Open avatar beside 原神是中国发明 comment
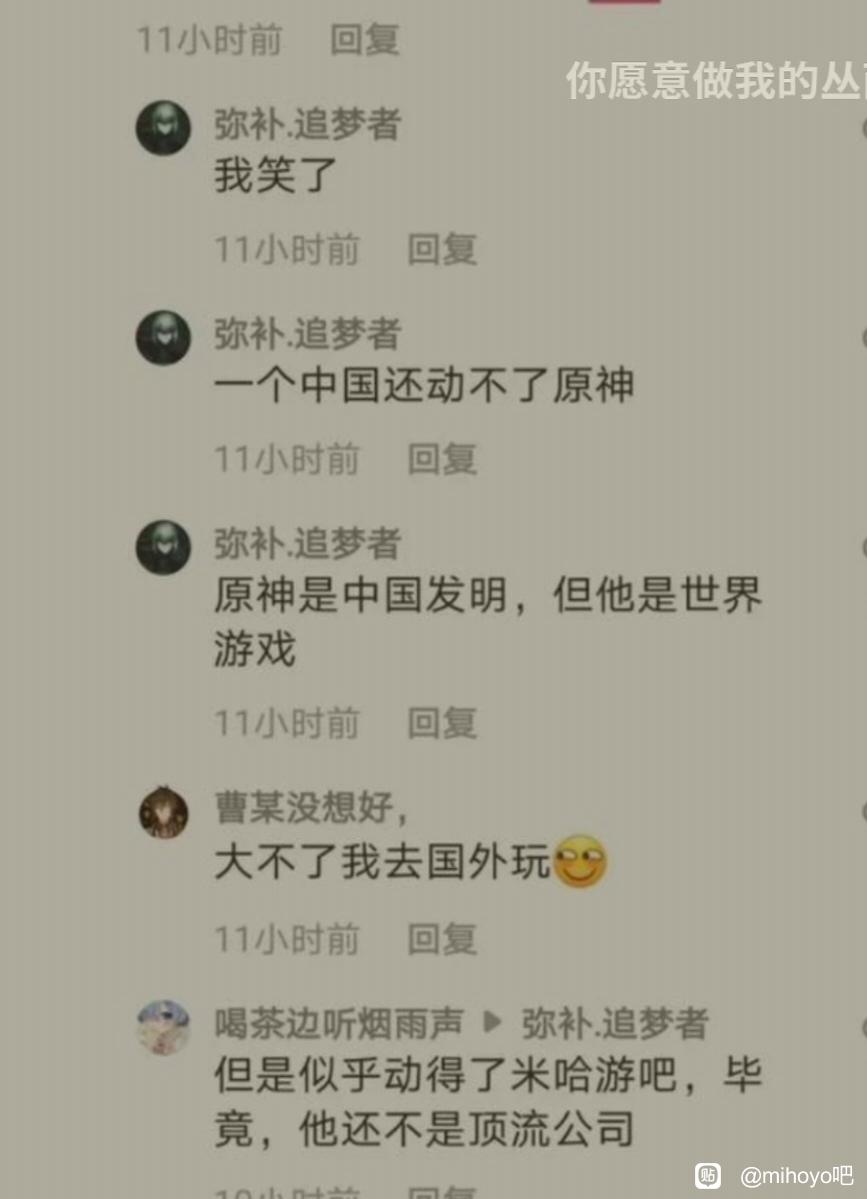867x1199 pixels. click(163, 548)
